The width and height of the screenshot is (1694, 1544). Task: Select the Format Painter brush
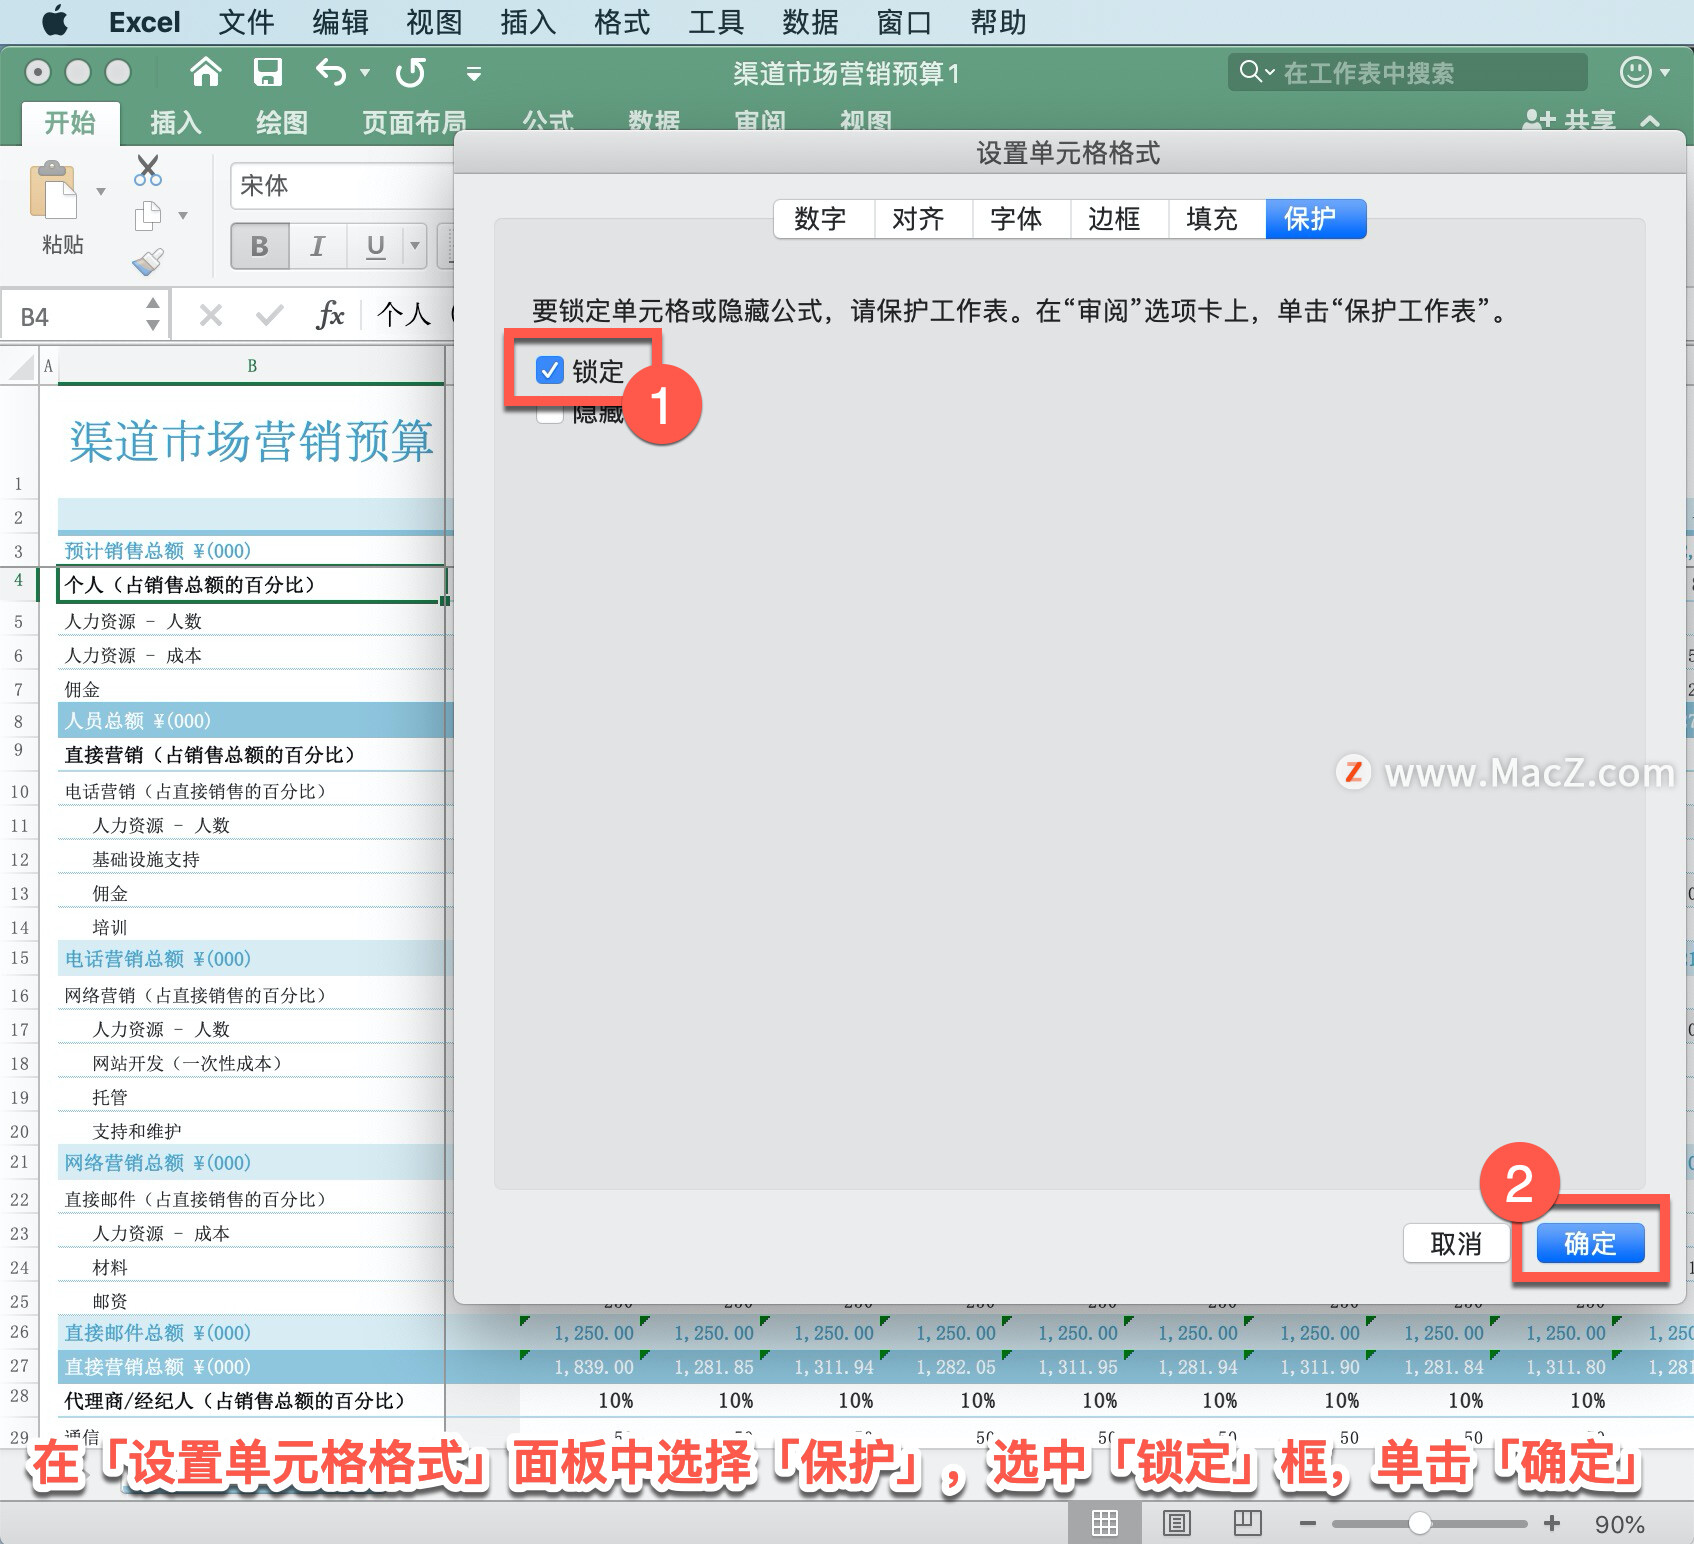[148, 262]
